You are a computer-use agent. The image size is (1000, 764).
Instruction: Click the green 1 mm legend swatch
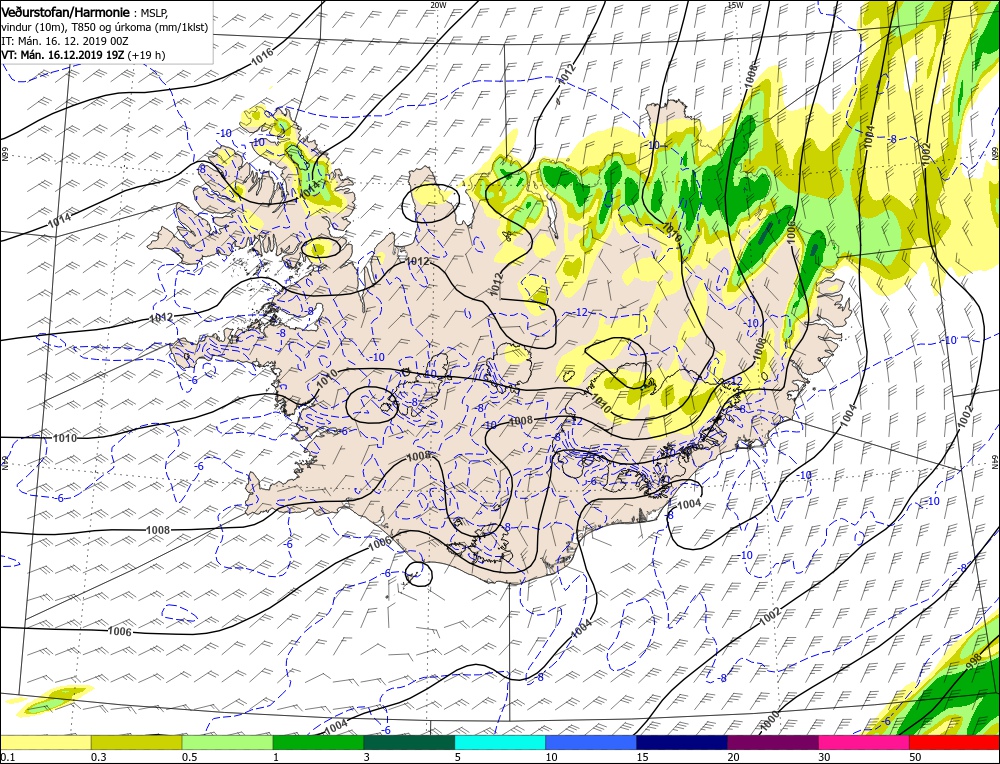[x=318, y=742]
